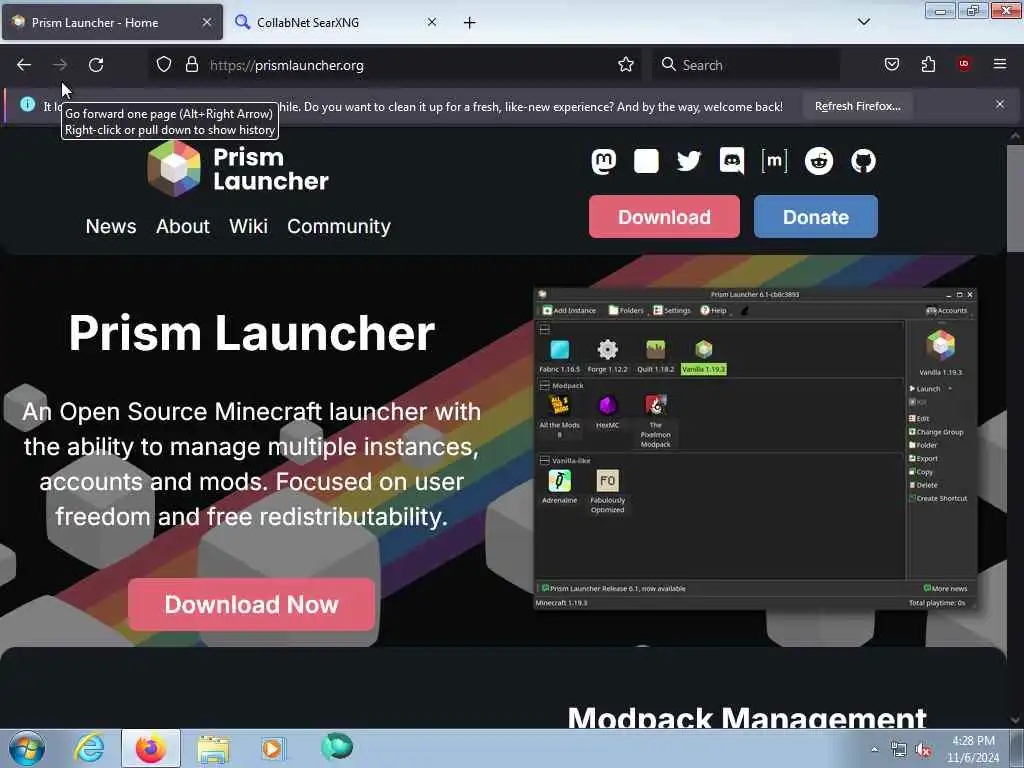Launch Internet Explorer from taskbar

point(89,748)
